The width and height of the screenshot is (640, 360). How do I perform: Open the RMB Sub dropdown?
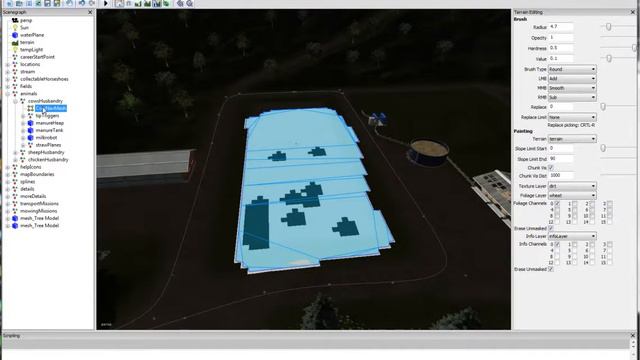[572, 98]
